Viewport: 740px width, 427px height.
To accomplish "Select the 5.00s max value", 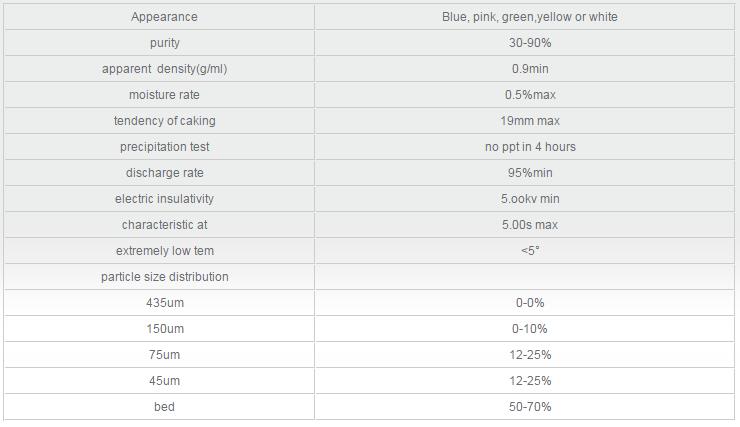I will 530,225.
